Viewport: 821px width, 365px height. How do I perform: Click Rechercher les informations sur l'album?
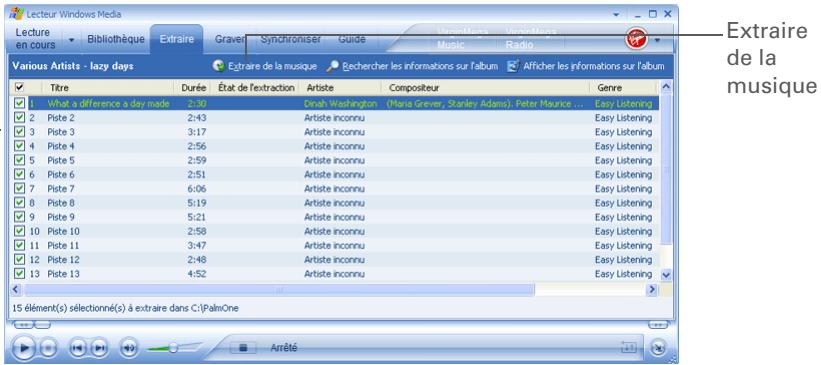click(420, 66)
